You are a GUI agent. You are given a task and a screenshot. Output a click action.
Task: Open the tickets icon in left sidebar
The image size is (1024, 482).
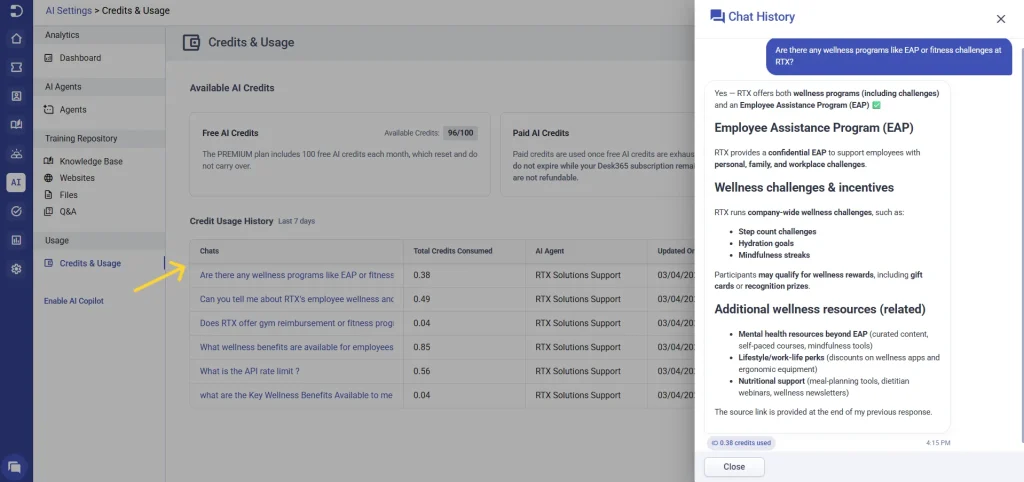tap(16, 67)
